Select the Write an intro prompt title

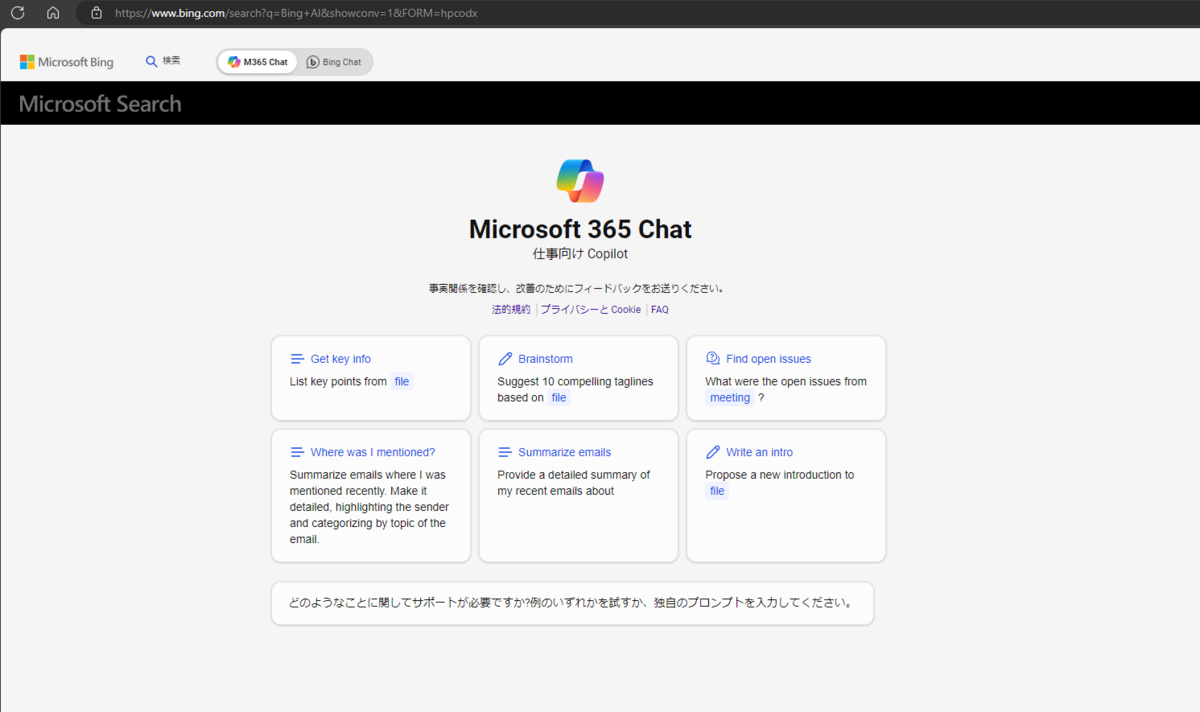[760, 453]
